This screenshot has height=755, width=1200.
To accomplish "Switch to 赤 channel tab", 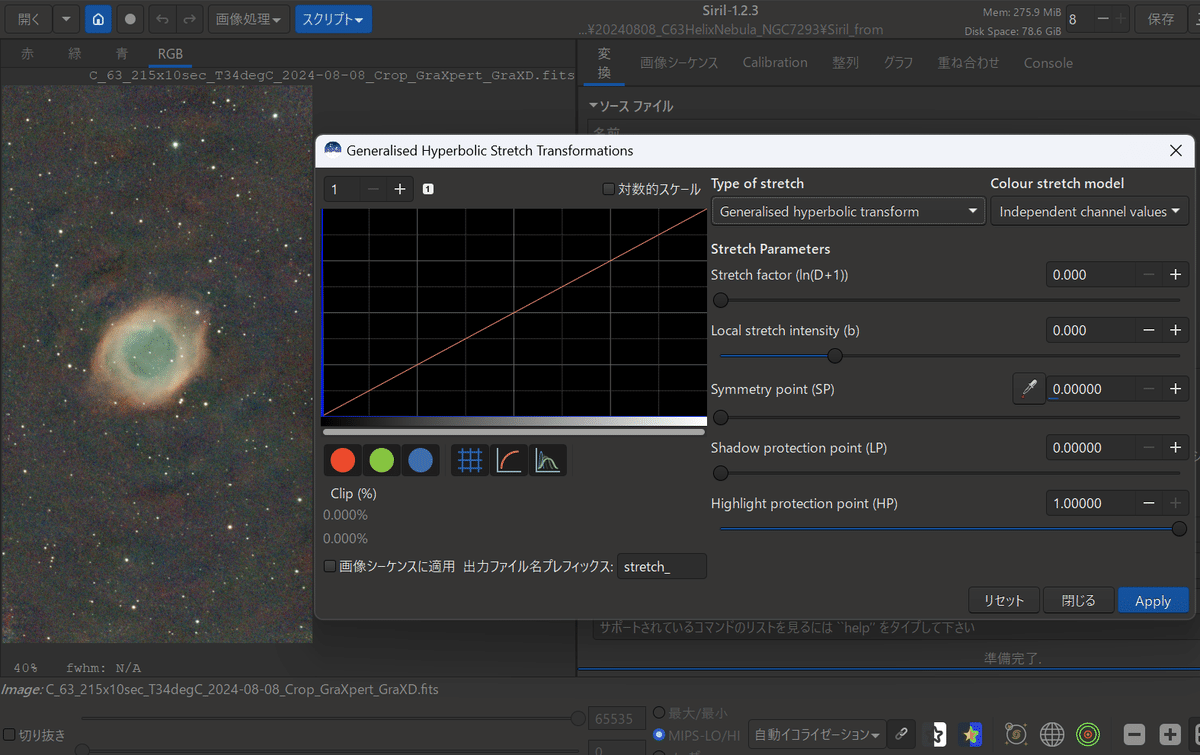I will (x=27, y=54).
